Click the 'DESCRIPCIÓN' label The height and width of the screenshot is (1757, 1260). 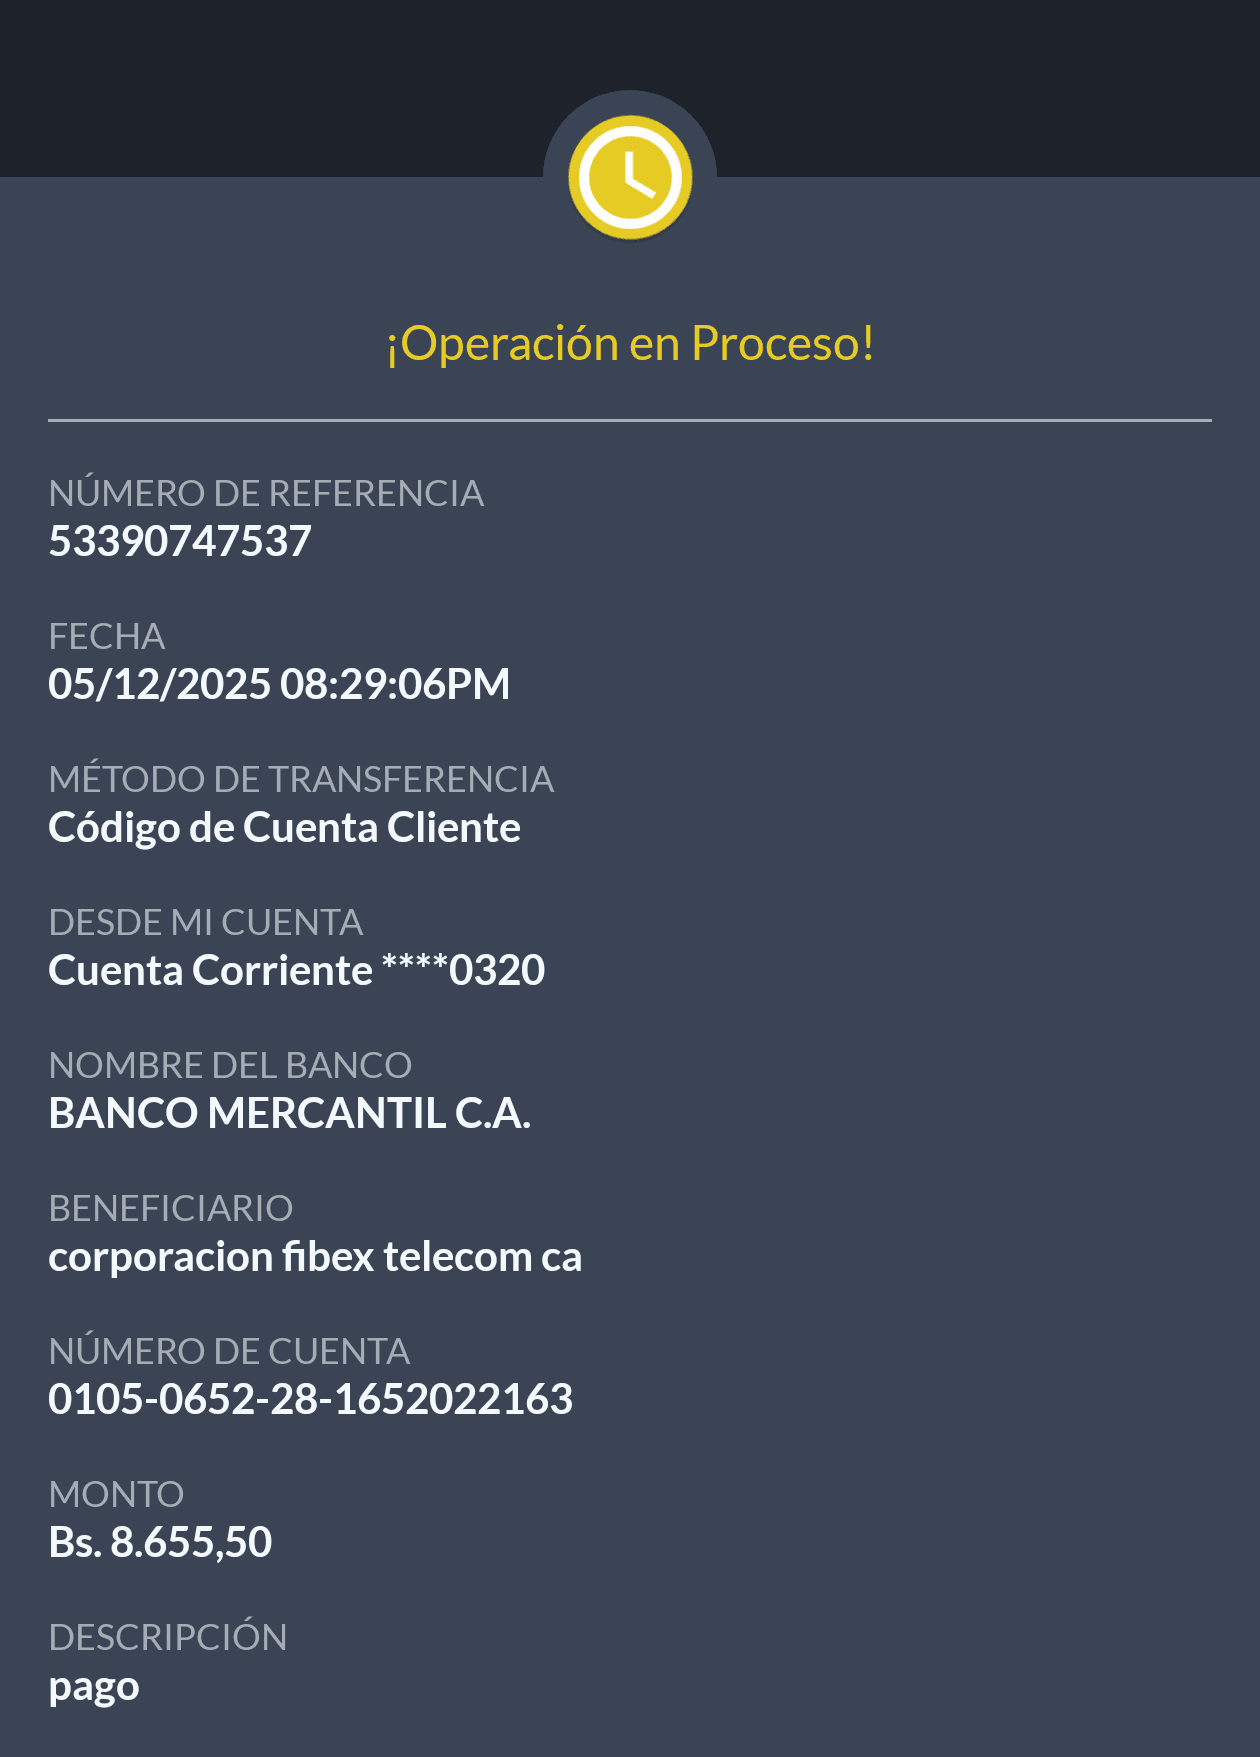tap(168, 1637)
